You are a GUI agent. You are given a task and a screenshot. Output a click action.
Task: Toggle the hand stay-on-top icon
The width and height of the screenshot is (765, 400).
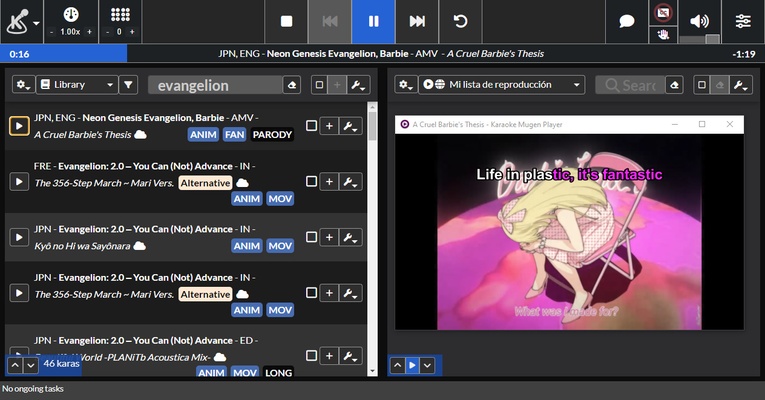coord(664,34)
